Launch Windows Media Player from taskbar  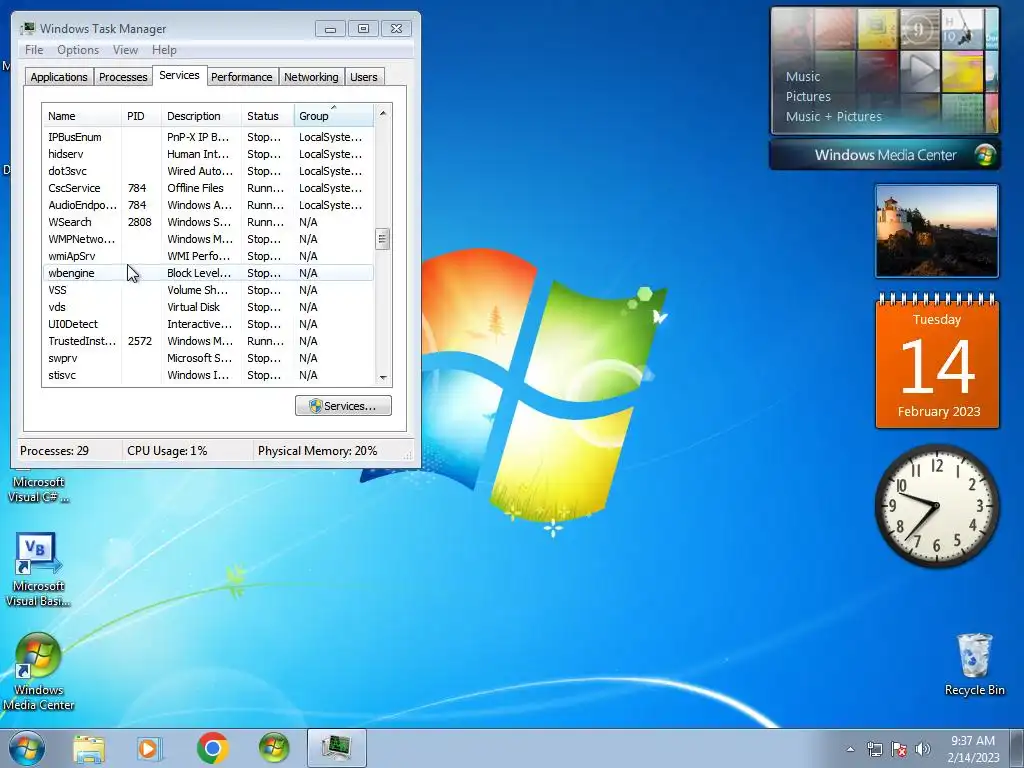point(149,748)
